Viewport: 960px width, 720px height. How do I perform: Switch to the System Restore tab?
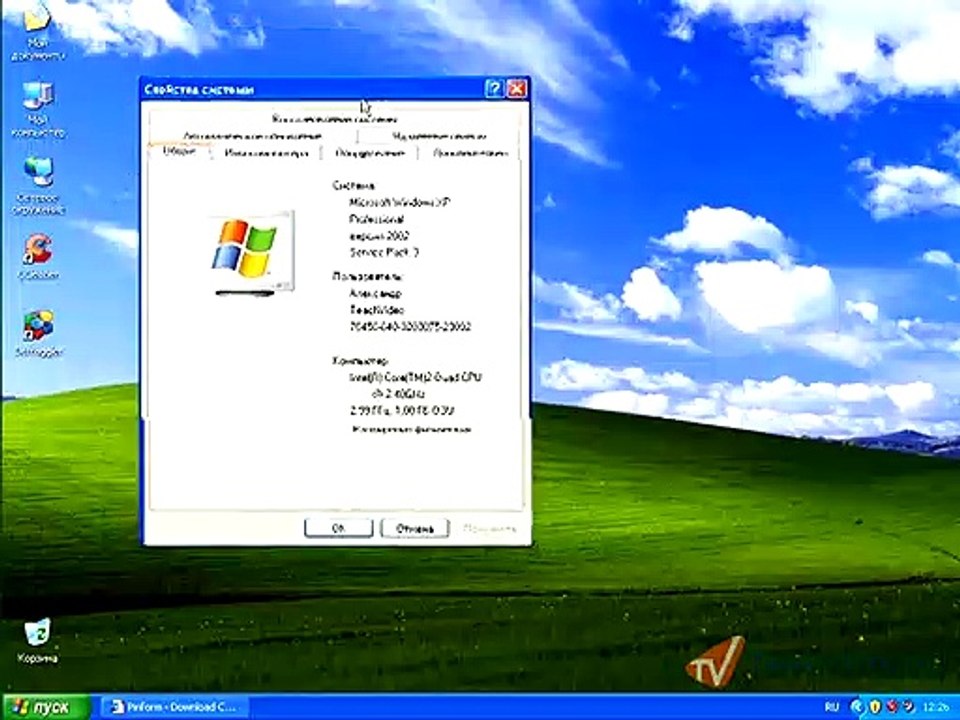334,119
